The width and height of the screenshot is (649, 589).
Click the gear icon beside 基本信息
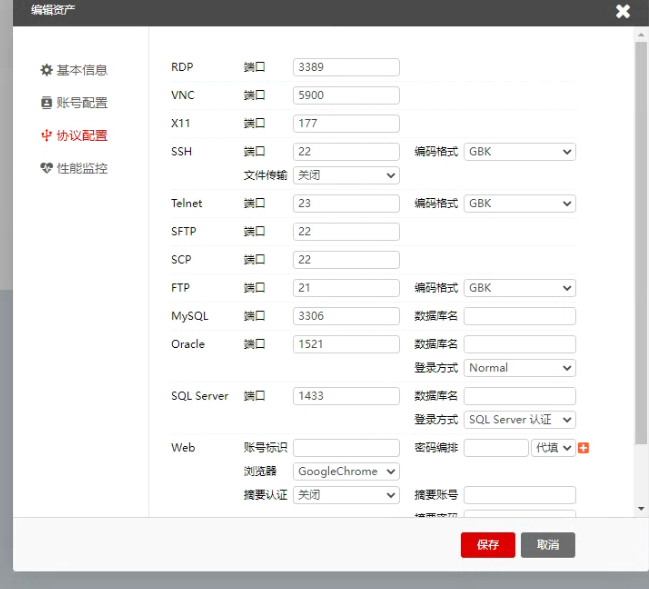coord(46,71)
